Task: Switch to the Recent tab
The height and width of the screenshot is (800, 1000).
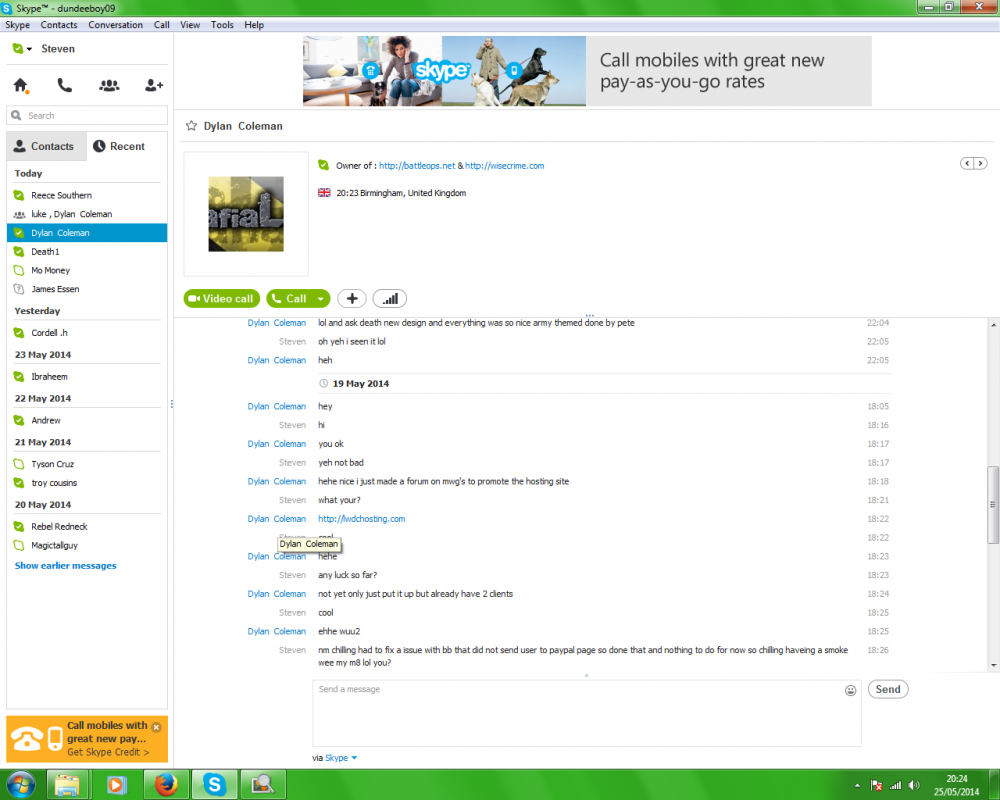Action: tap(119, 146)
